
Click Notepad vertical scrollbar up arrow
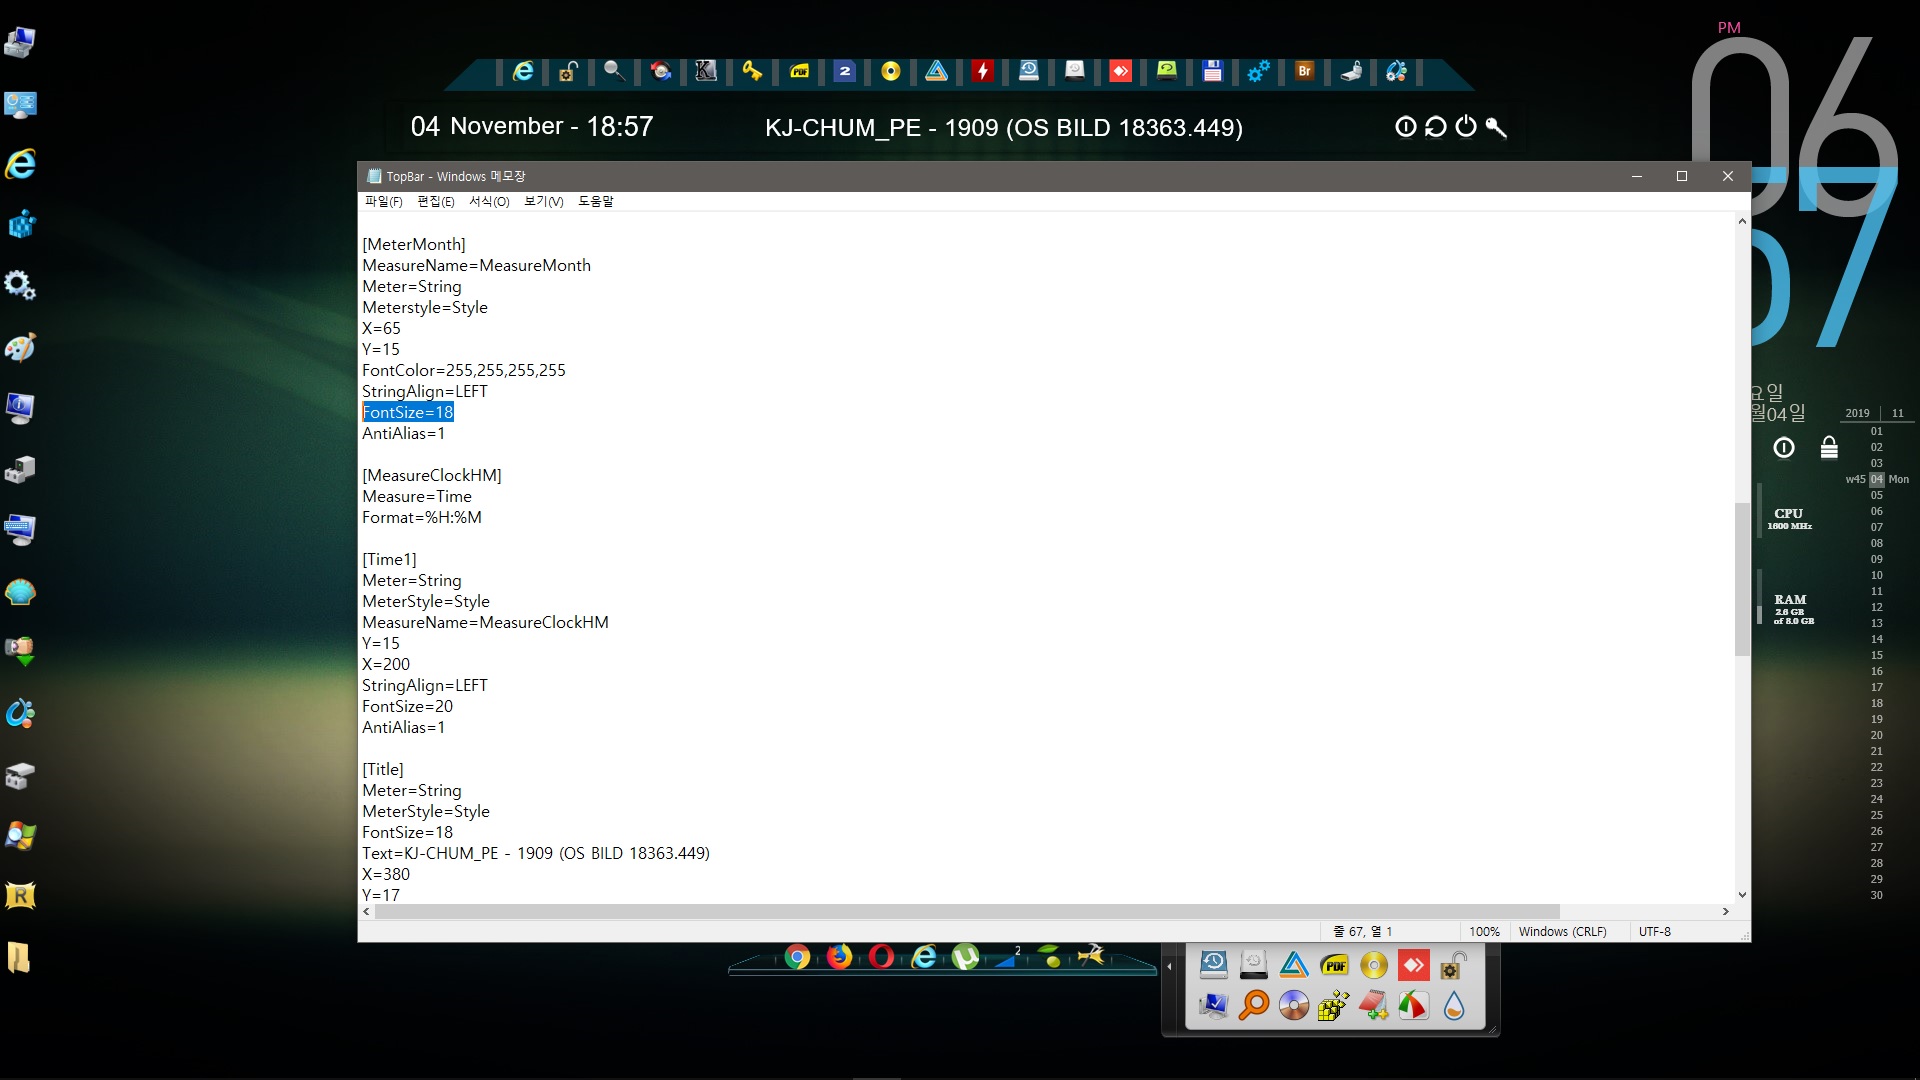click(x=1742, y=221)
